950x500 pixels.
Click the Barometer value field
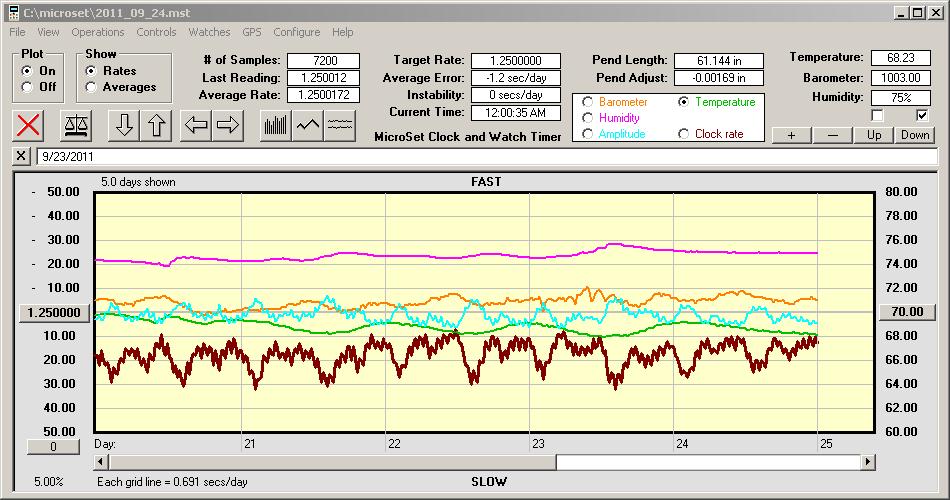pos(900,78)
